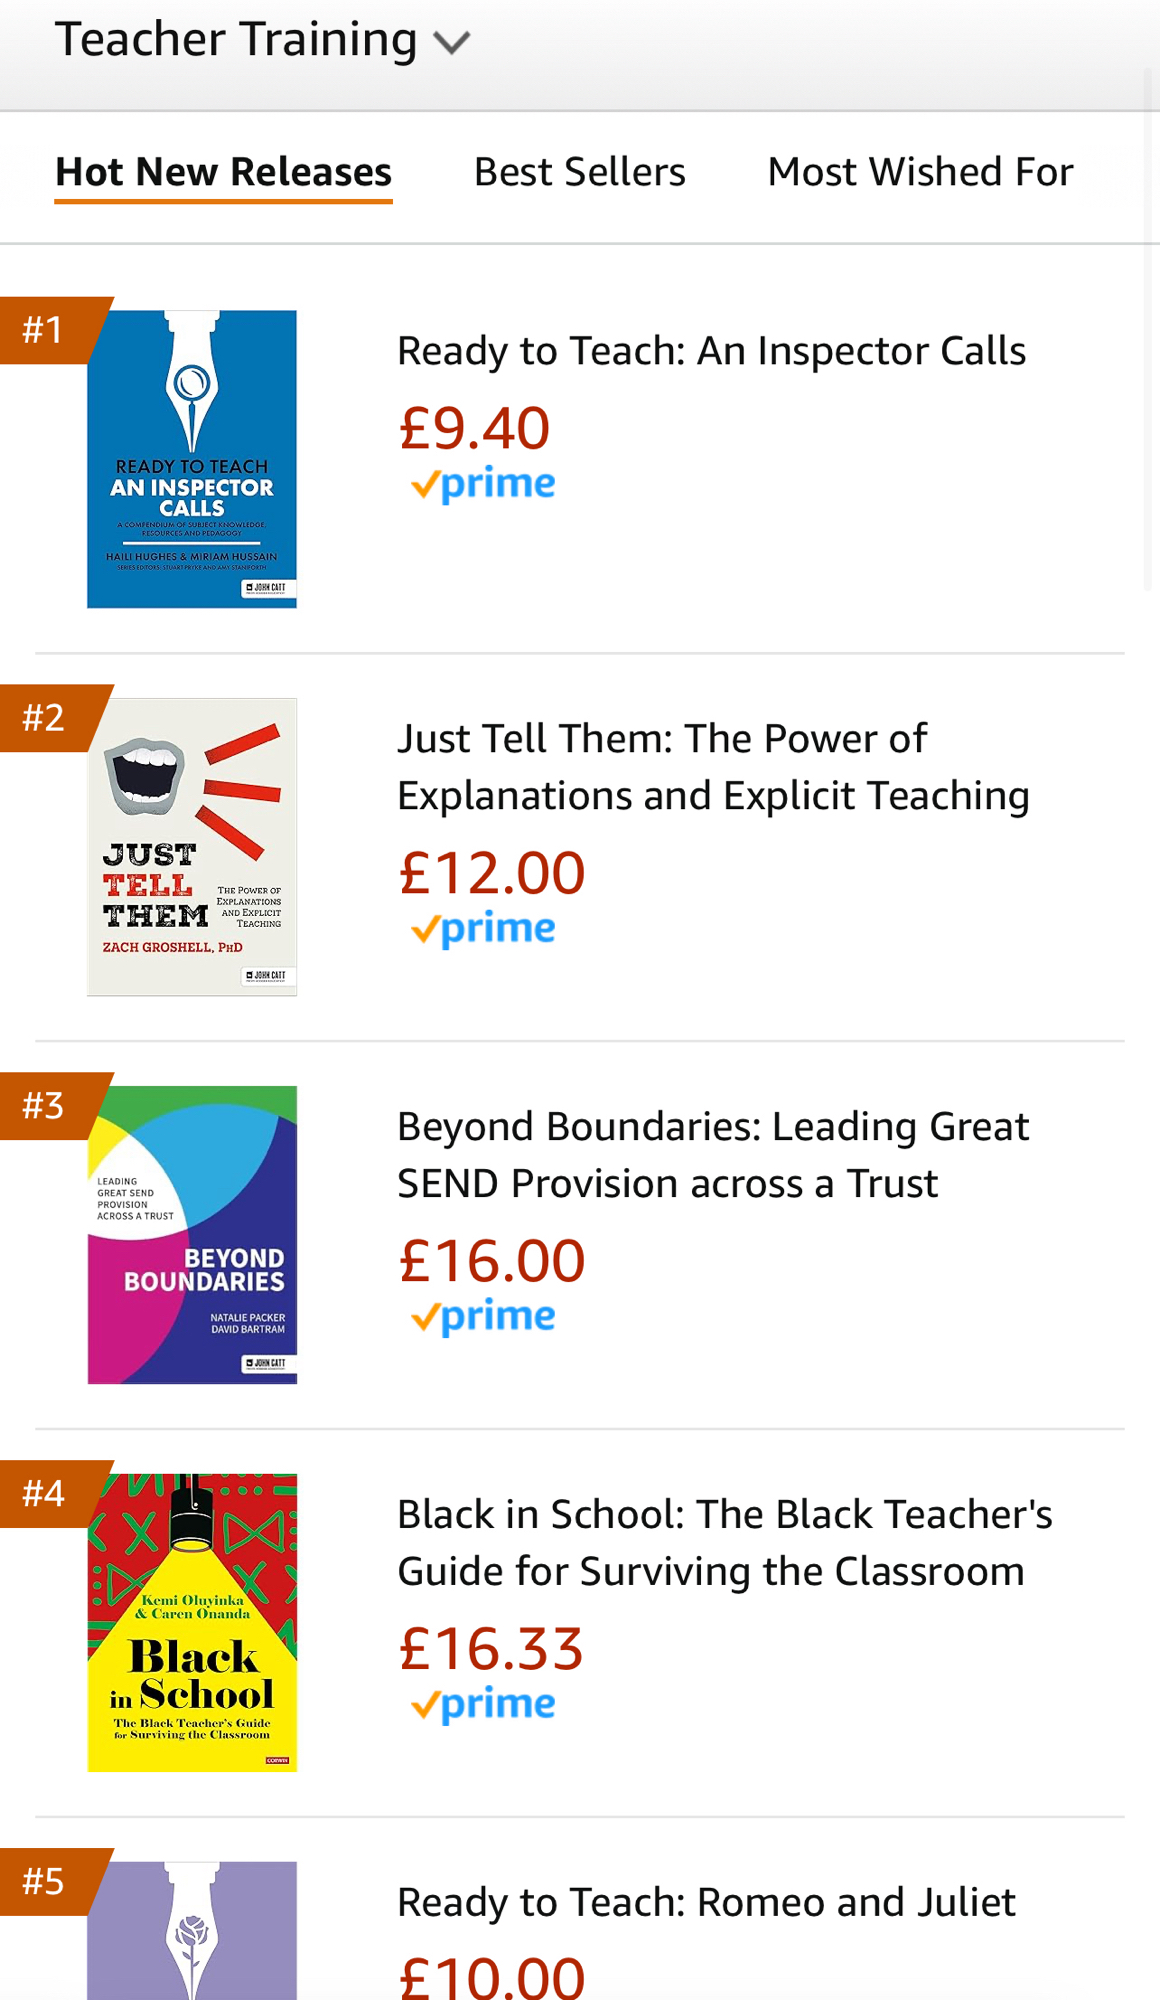Screen dimensions: 1160x2000
Task: Click the #1 rank badge
Action: pos(44,330)
